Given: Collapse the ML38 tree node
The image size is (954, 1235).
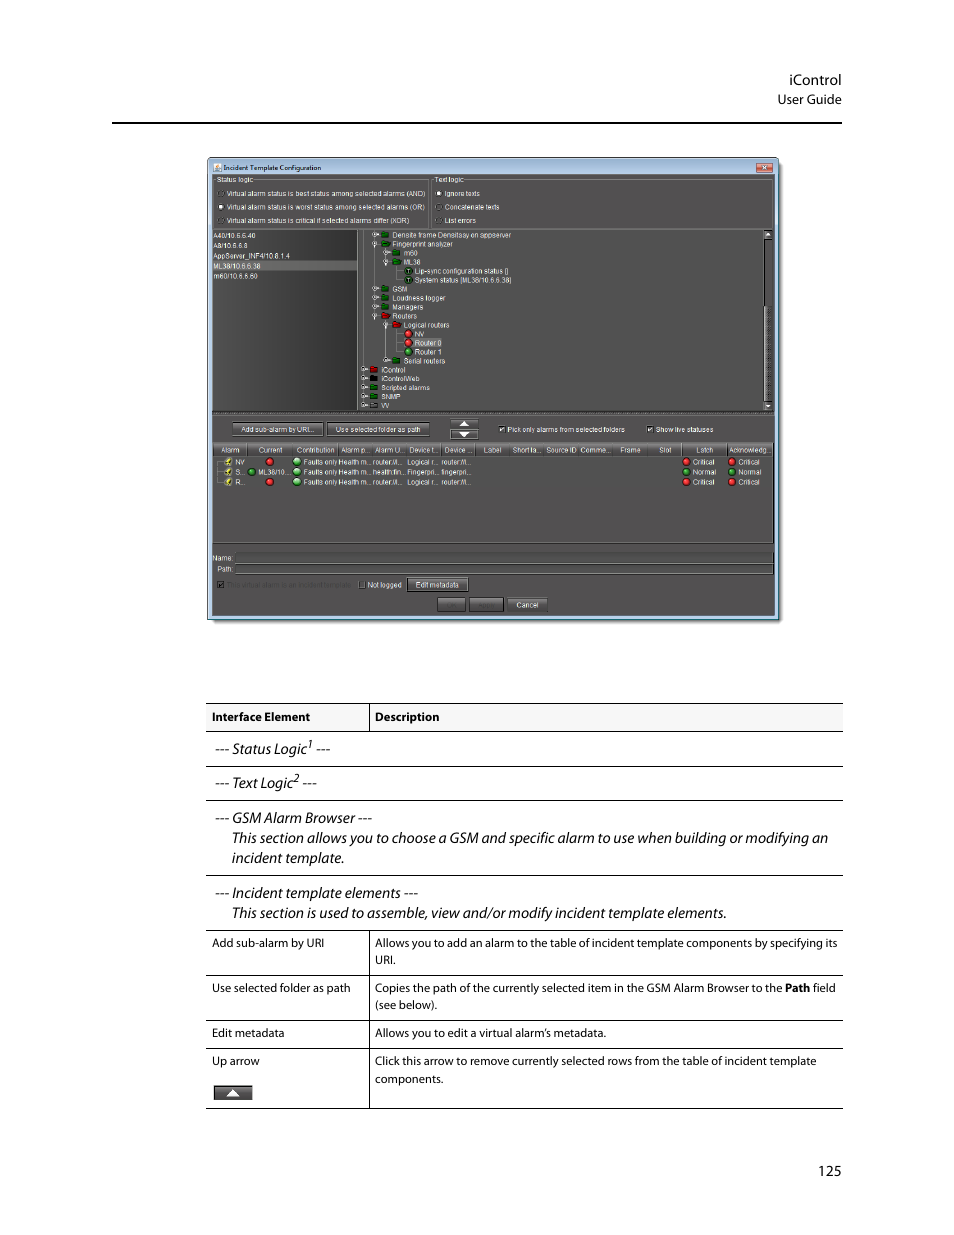Looking at the screenshot, I should (386, 262).
